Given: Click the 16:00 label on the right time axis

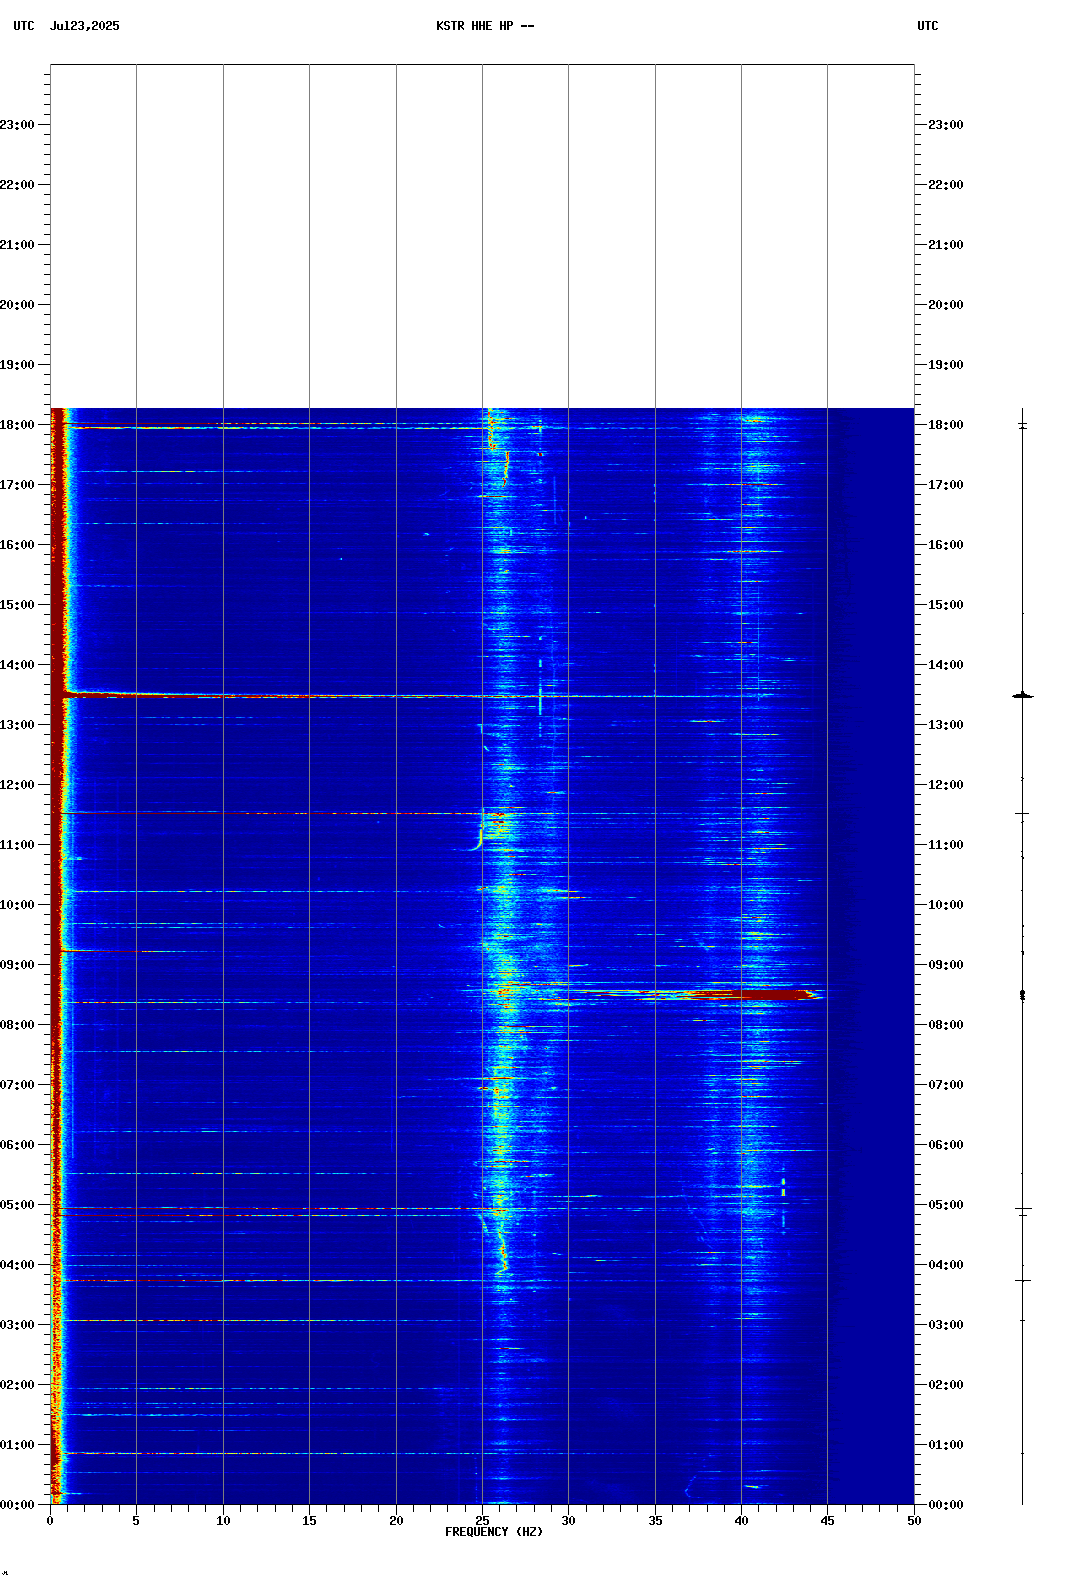Looking at the screenshot, I should coord(946,545).
